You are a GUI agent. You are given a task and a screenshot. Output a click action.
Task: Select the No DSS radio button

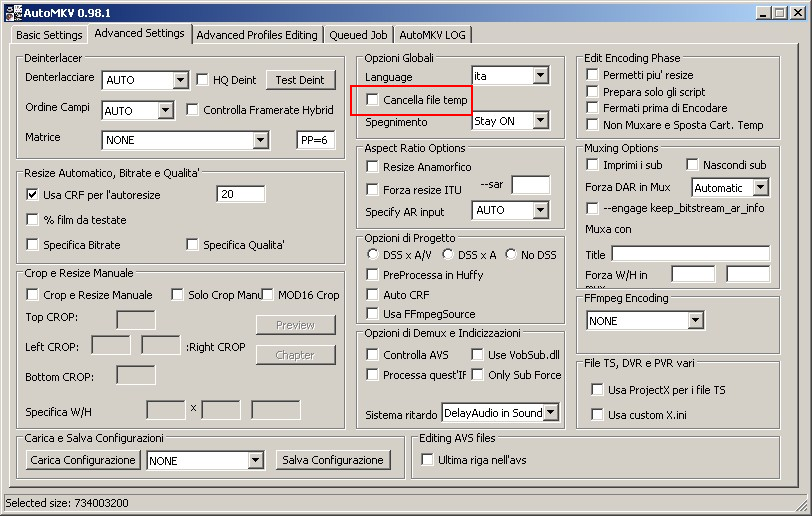(x=511, y=254)
